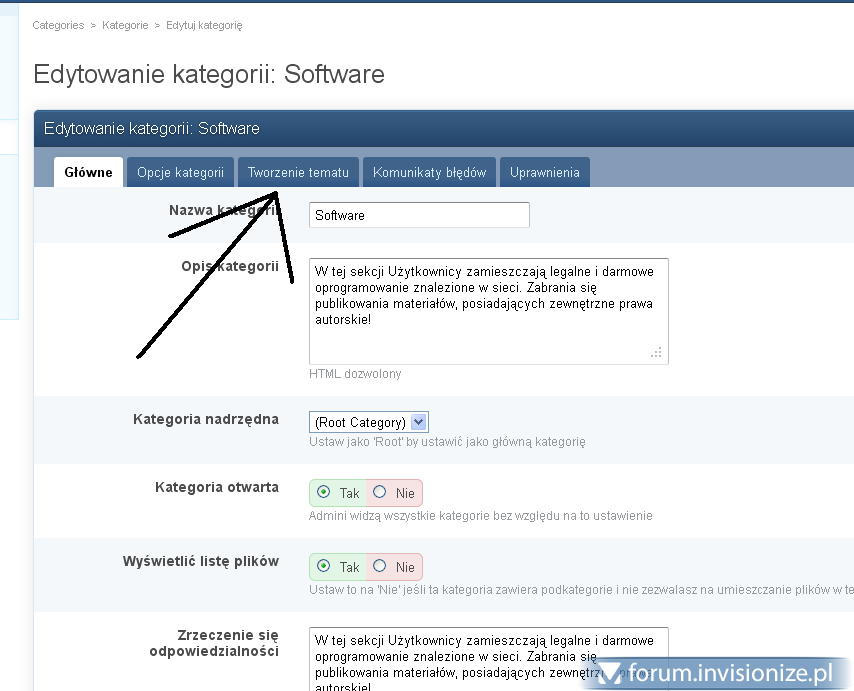Click the Zrzeczenie się odpowiedzialności text area
The width and height of the screenshot is (854, 691).
click(x=488, y=655)
